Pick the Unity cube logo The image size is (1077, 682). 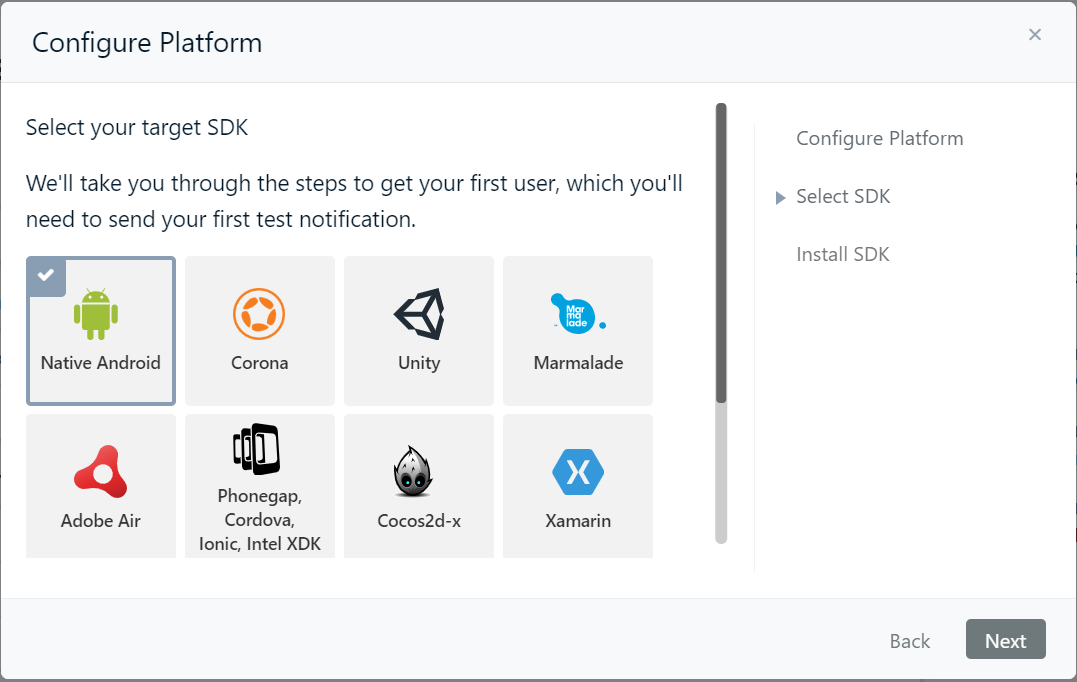(419, 314)
